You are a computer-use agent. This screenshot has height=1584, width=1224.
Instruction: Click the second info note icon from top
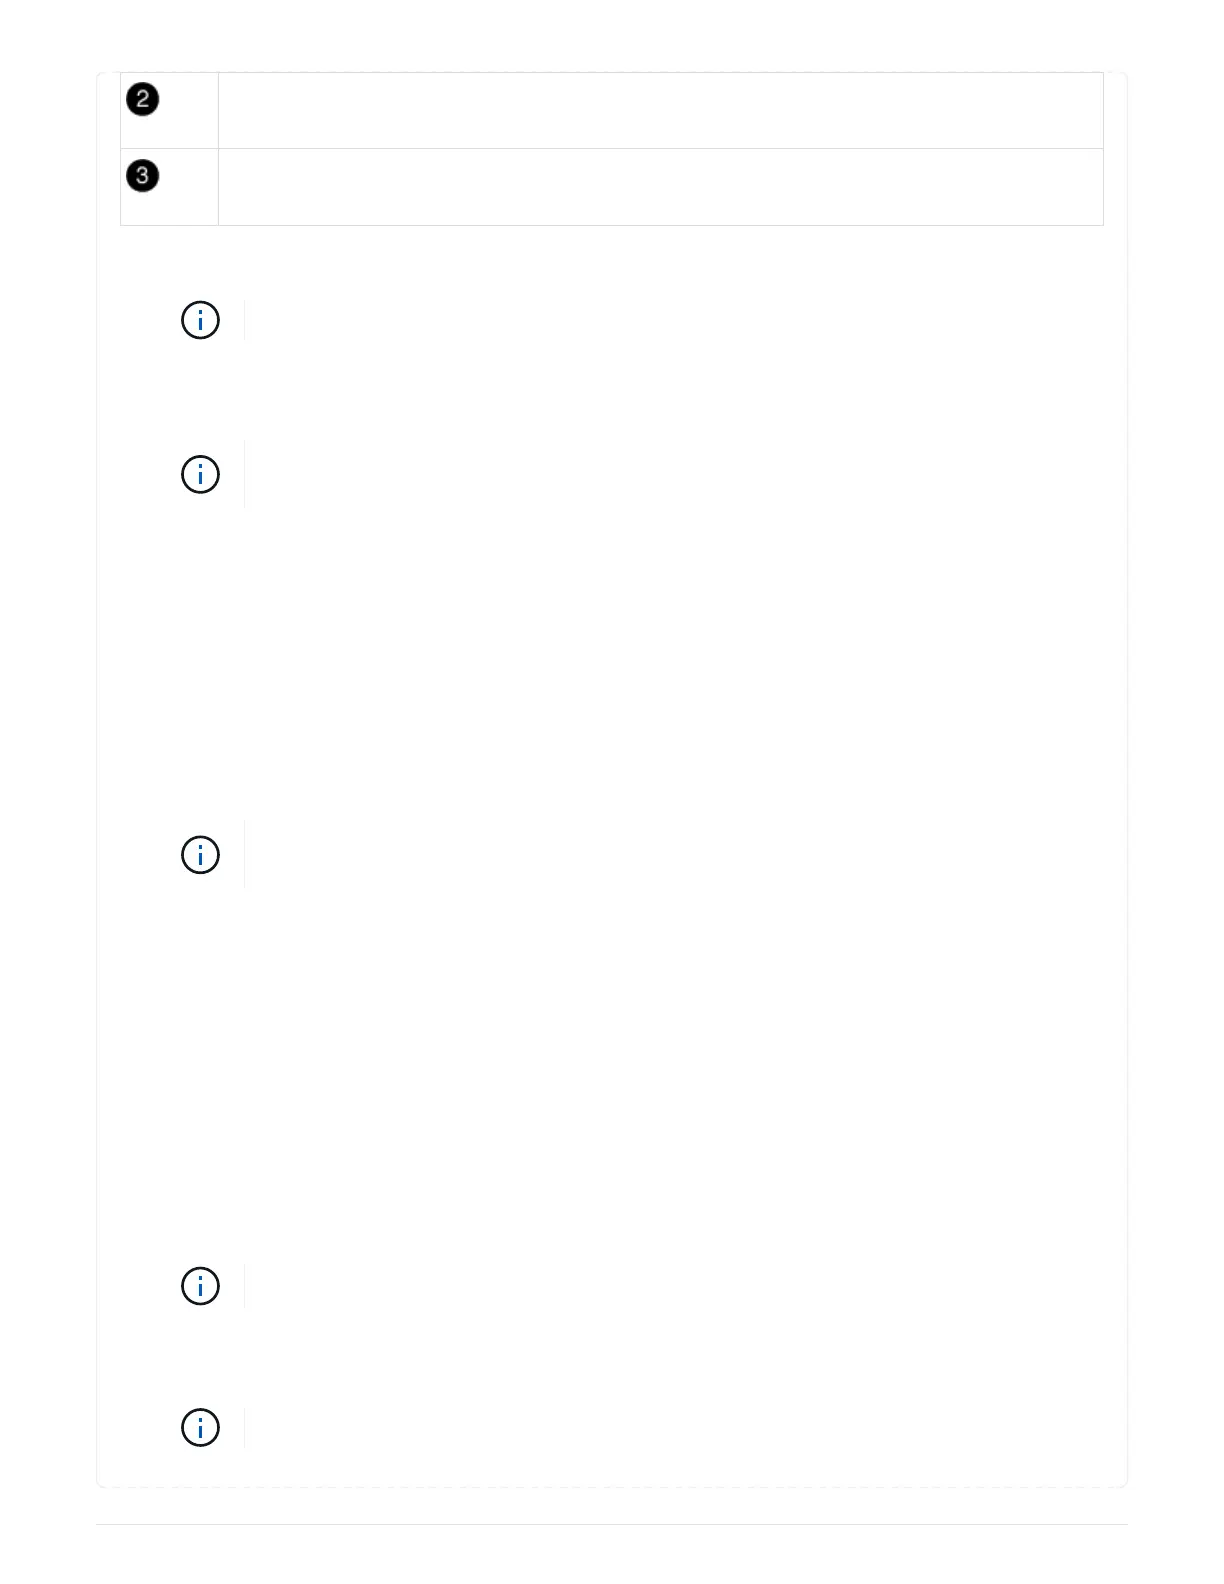pyautogui.click(x=200, y=474)
